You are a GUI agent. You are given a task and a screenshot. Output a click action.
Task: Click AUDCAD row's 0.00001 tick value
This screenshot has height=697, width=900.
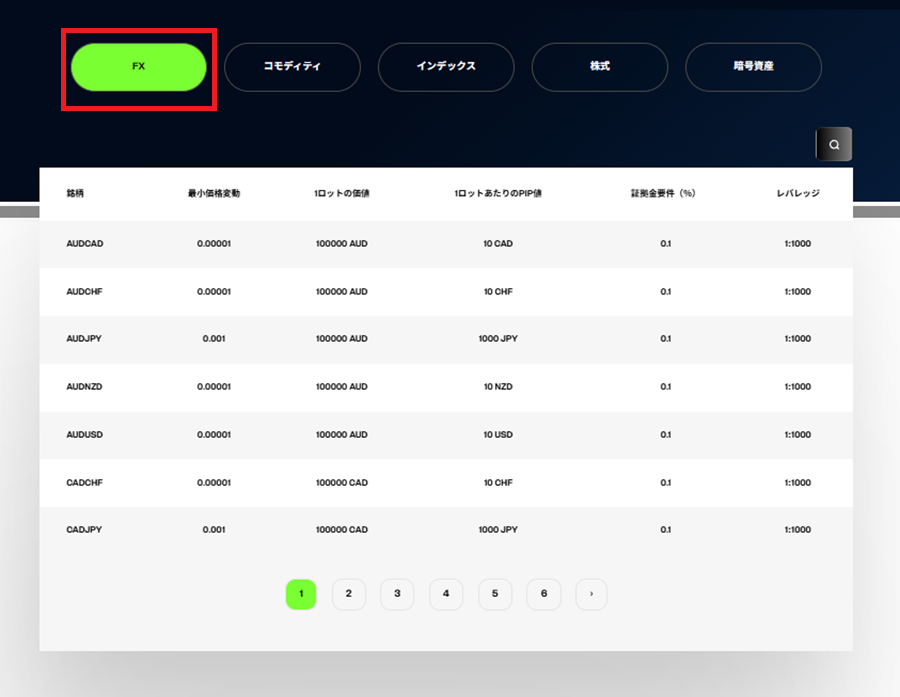tap(214, 243)
